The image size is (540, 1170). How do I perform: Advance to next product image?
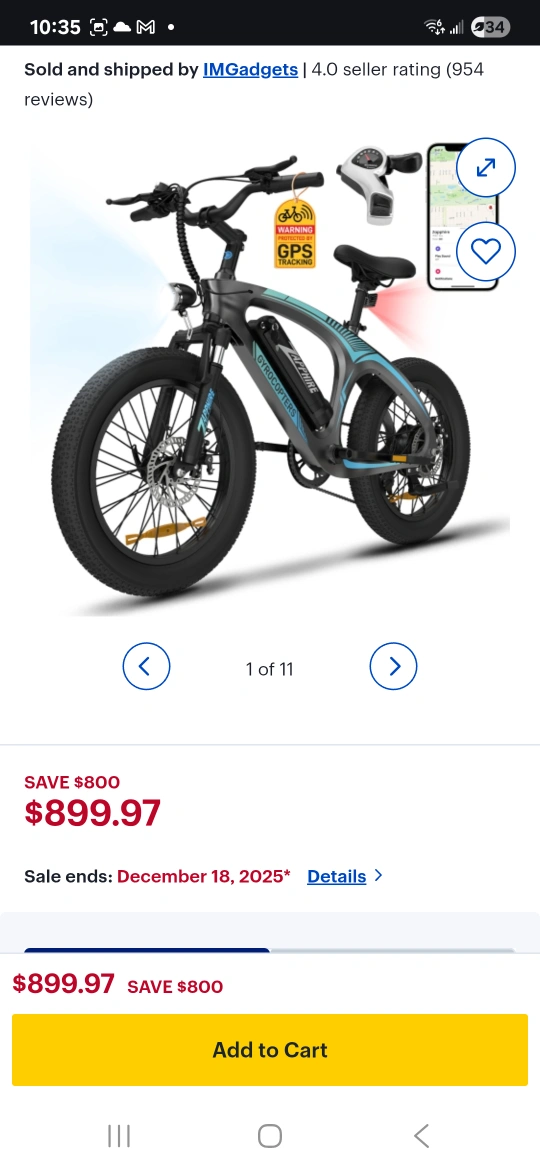(x=393, y=666)
